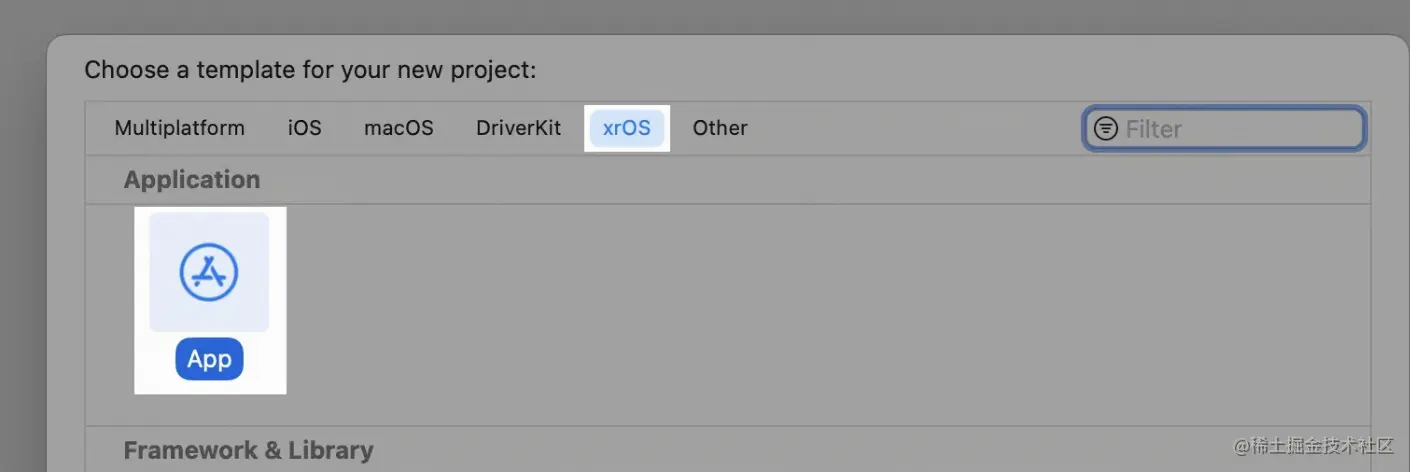Switch to the Multiplatform tab
1410x472 pixels.
[179, 128]
